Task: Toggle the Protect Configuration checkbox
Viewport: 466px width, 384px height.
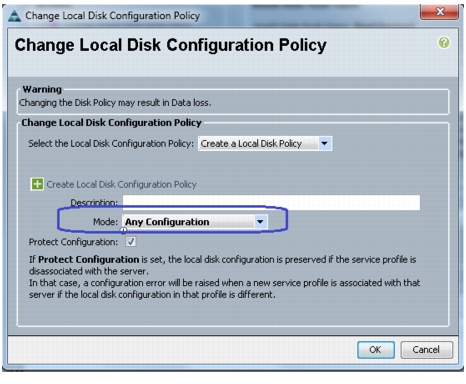Action: tap(131, 242)
